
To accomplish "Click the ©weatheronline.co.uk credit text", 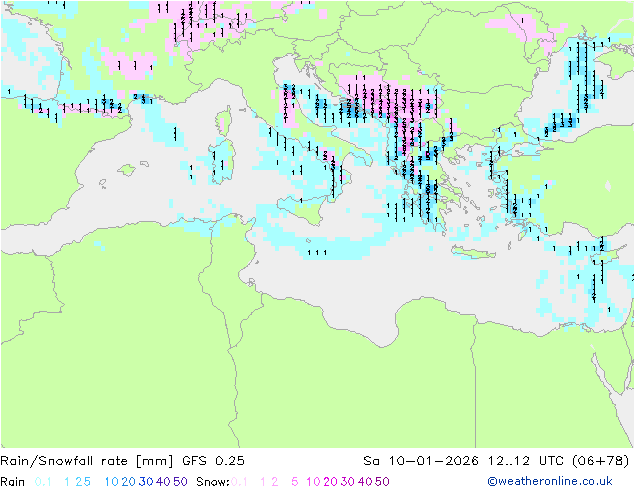I will point(549,481).
